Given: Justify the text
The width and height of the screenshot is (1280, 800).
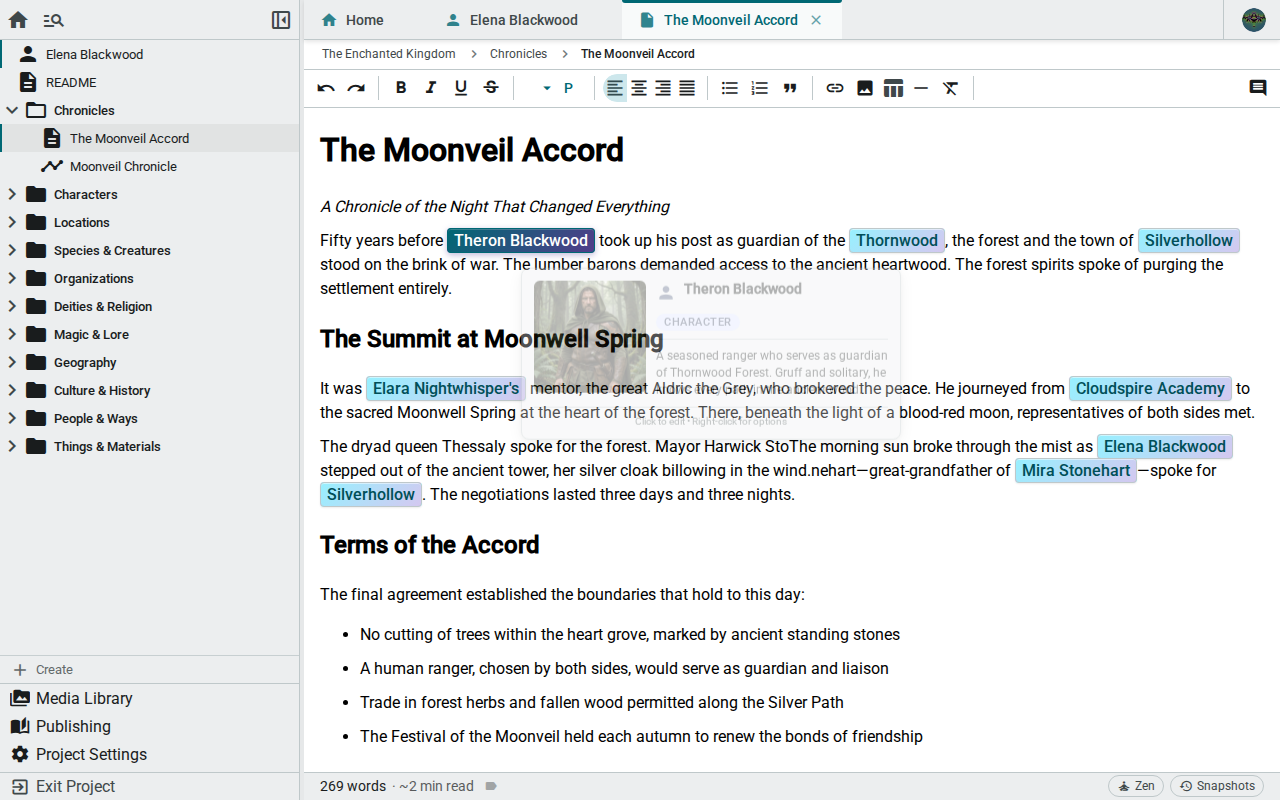Looking at the screenshot, I should 687,88.
